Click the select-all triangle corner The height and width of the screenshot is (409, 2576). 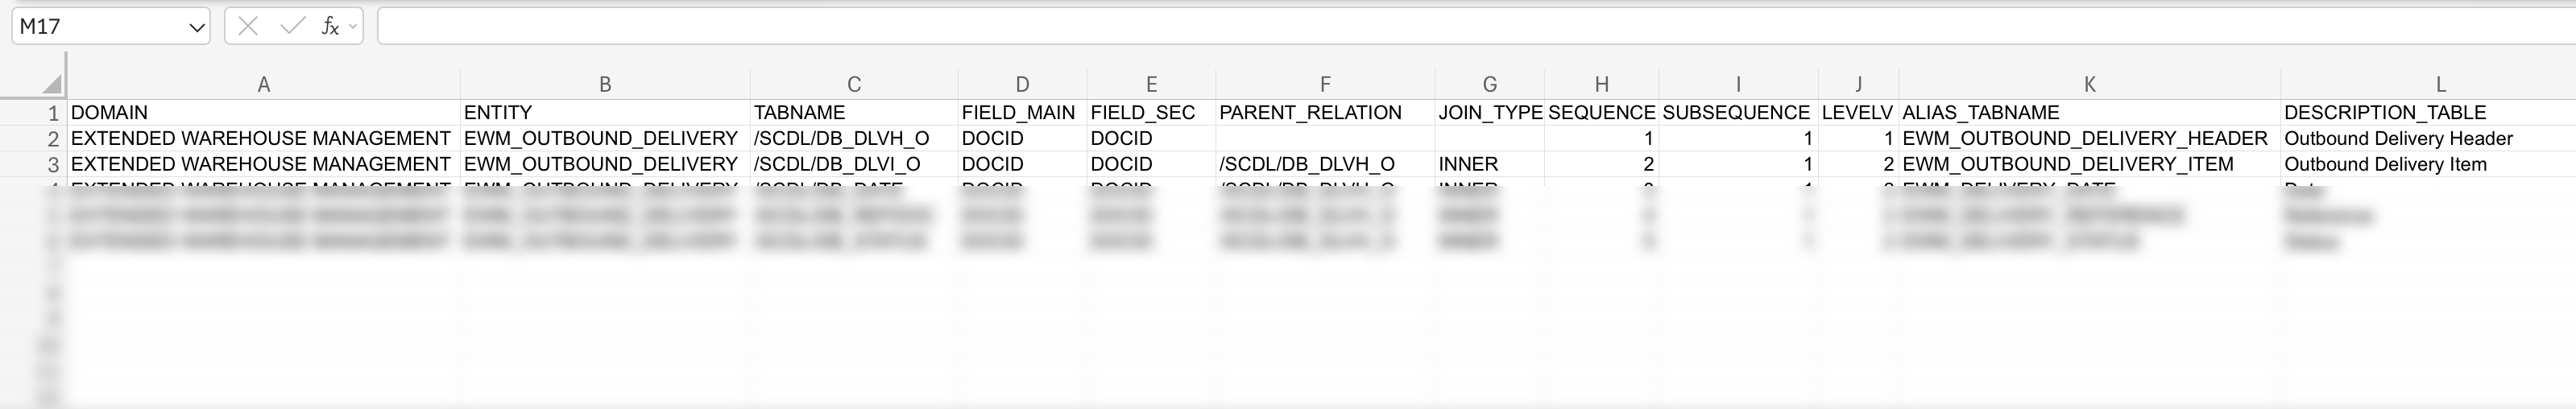pyautogui.click(x=52, y=85)
